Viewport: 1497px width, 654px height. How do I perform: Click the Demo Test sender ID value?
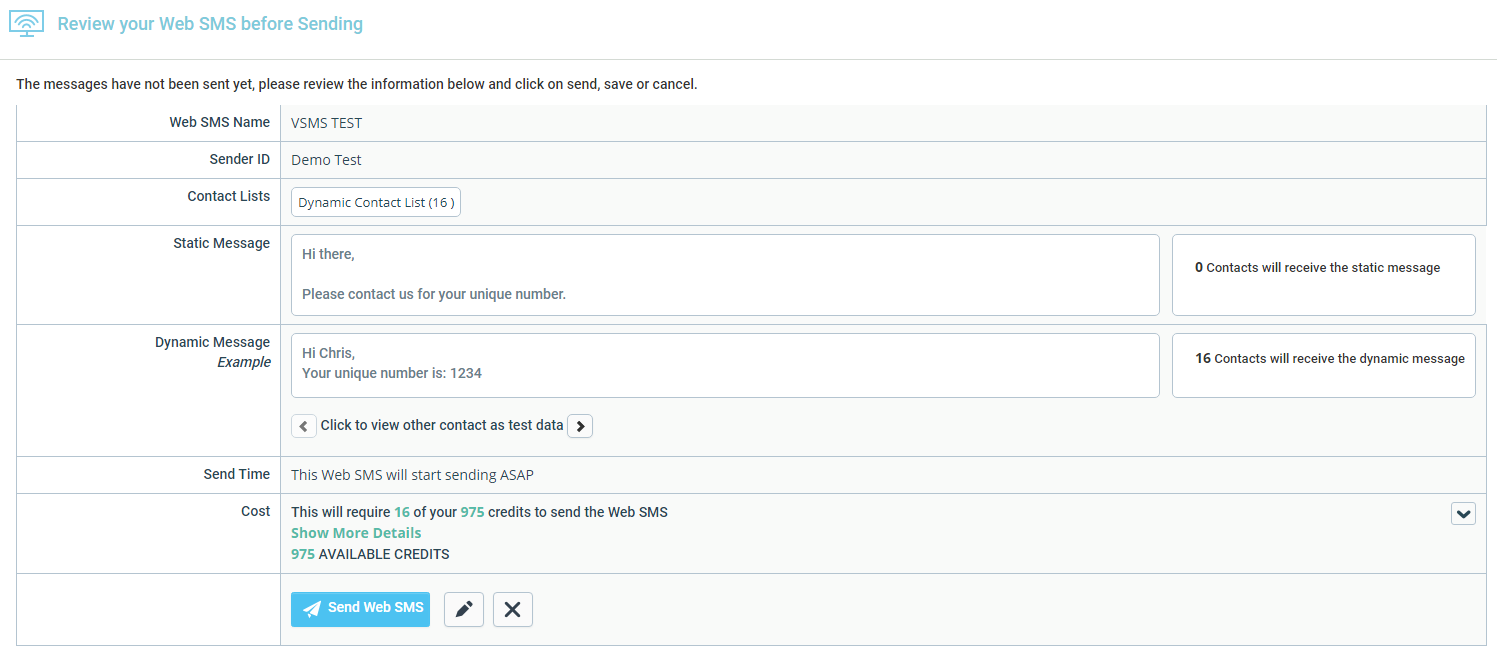(326, 160)
